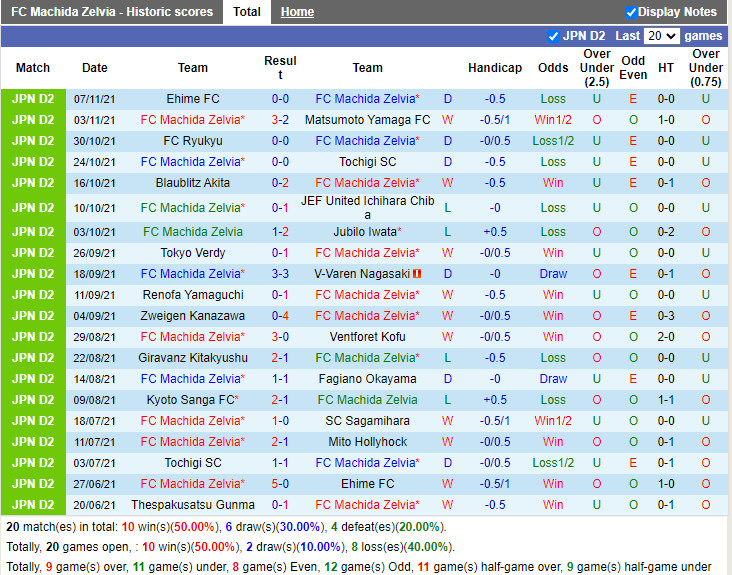This screenshot has width=732, height=575.
Task: Click +0.5 handicap in Jubilo Iwata row
Action: tap(495, 232)
